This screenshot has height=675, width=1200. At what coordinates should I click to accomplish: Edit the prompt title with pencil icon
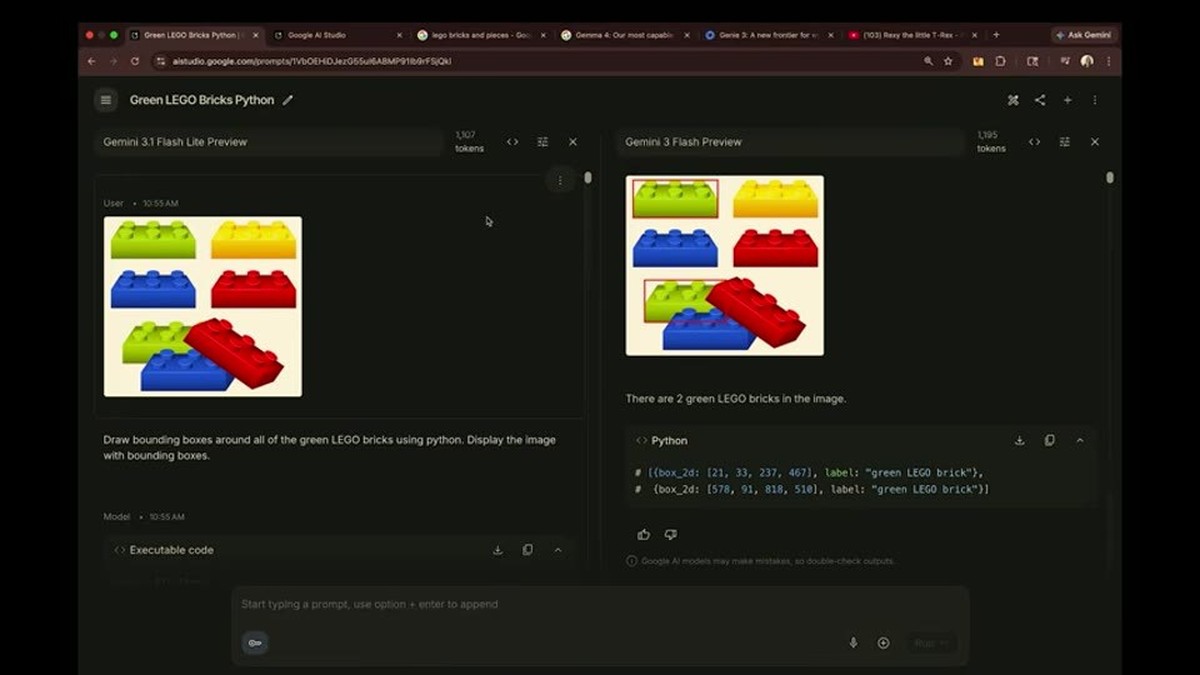(288, 100)
